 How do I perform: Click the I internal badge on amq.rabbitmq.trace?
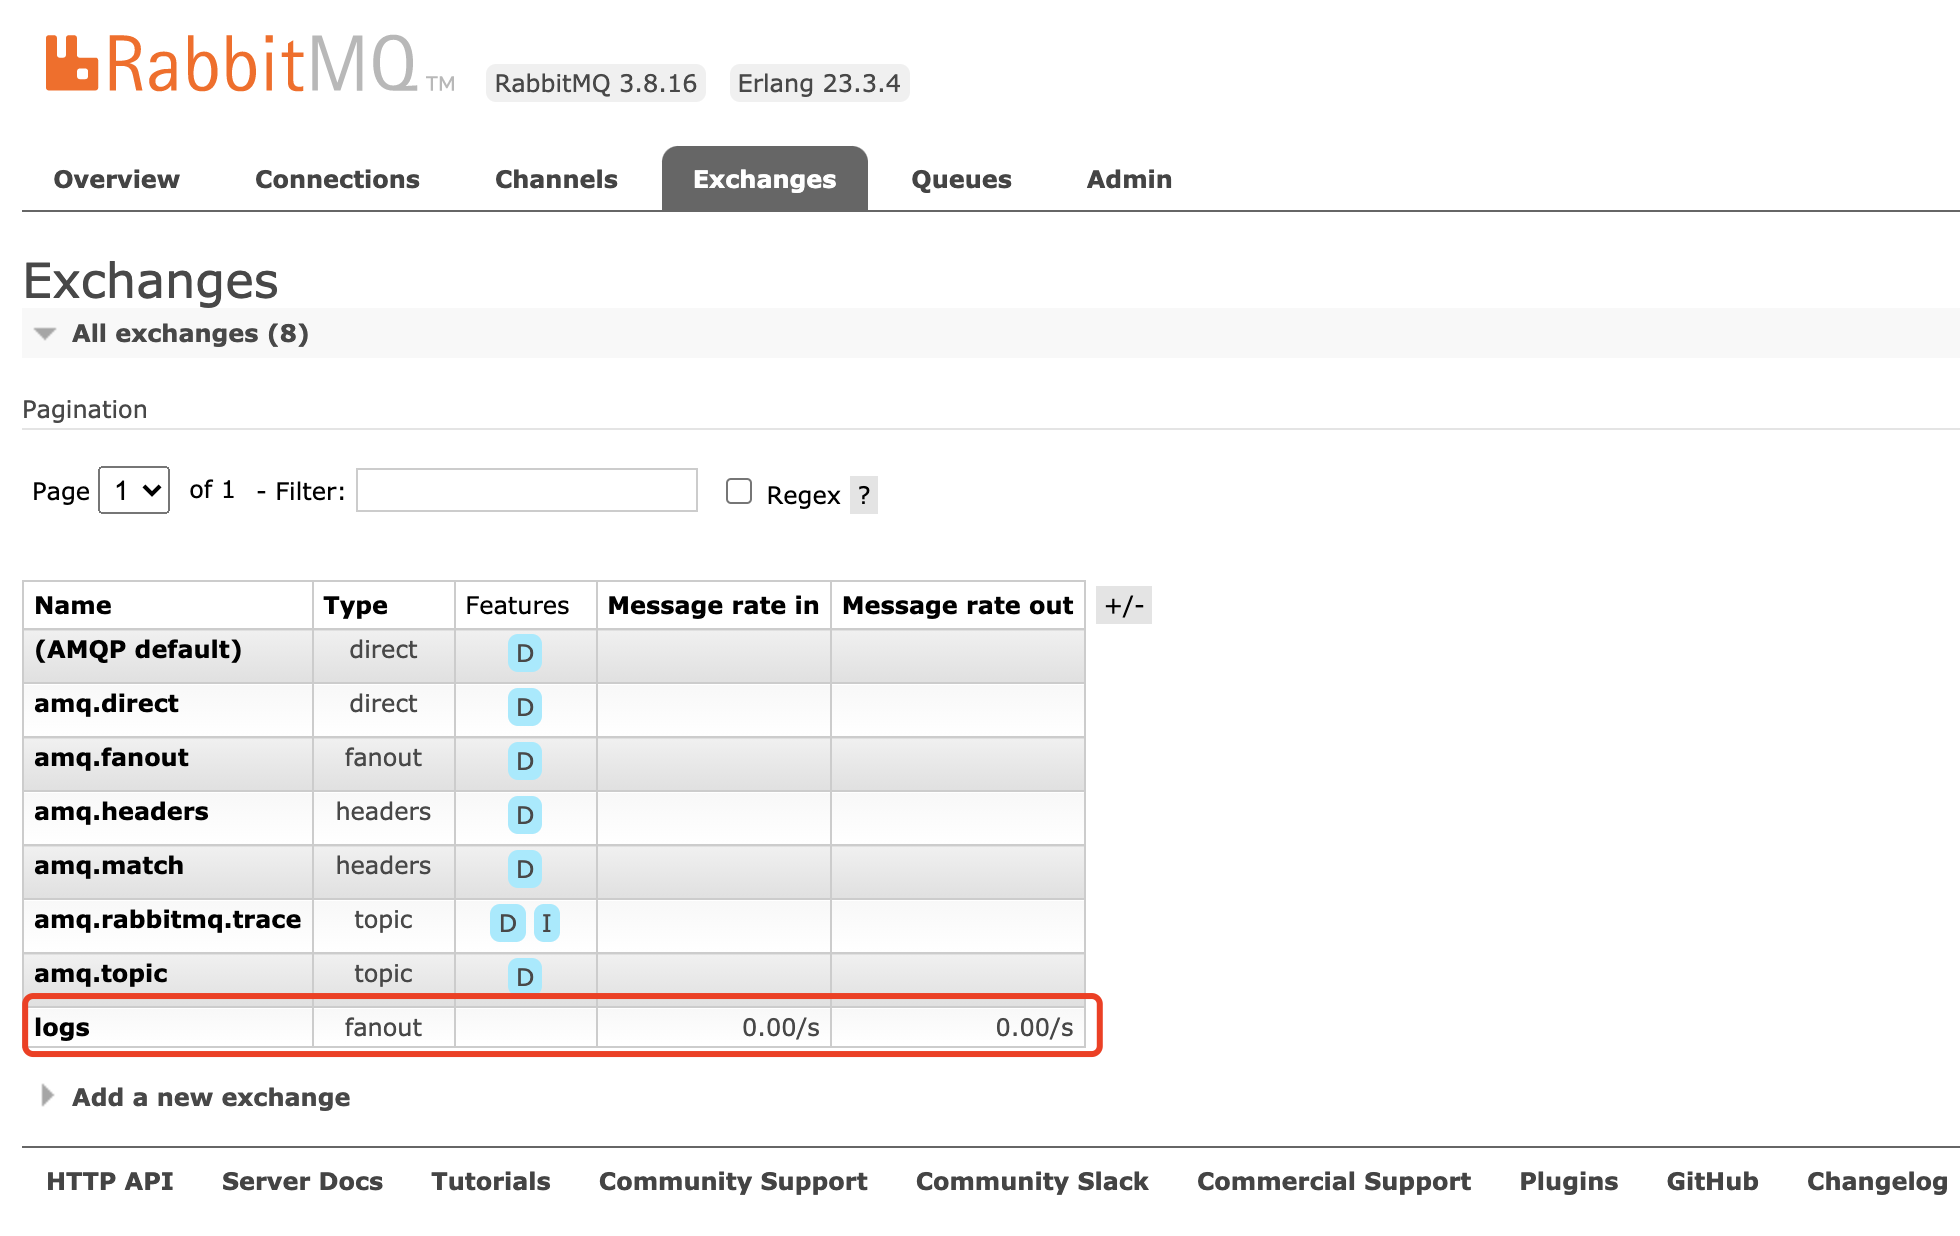pyautogui.click(x=546, y=923)
